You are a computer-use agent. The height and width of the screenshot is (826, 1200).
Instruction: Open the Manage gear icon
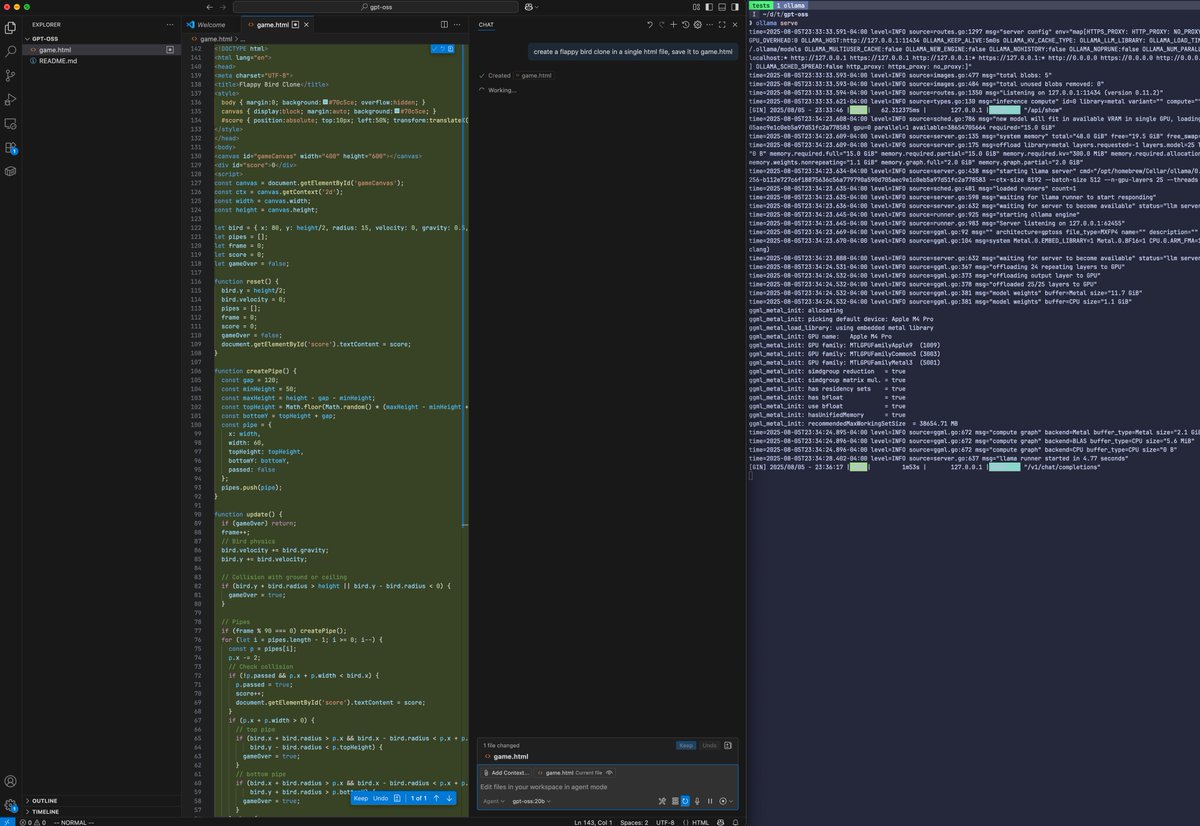point(11,805)
